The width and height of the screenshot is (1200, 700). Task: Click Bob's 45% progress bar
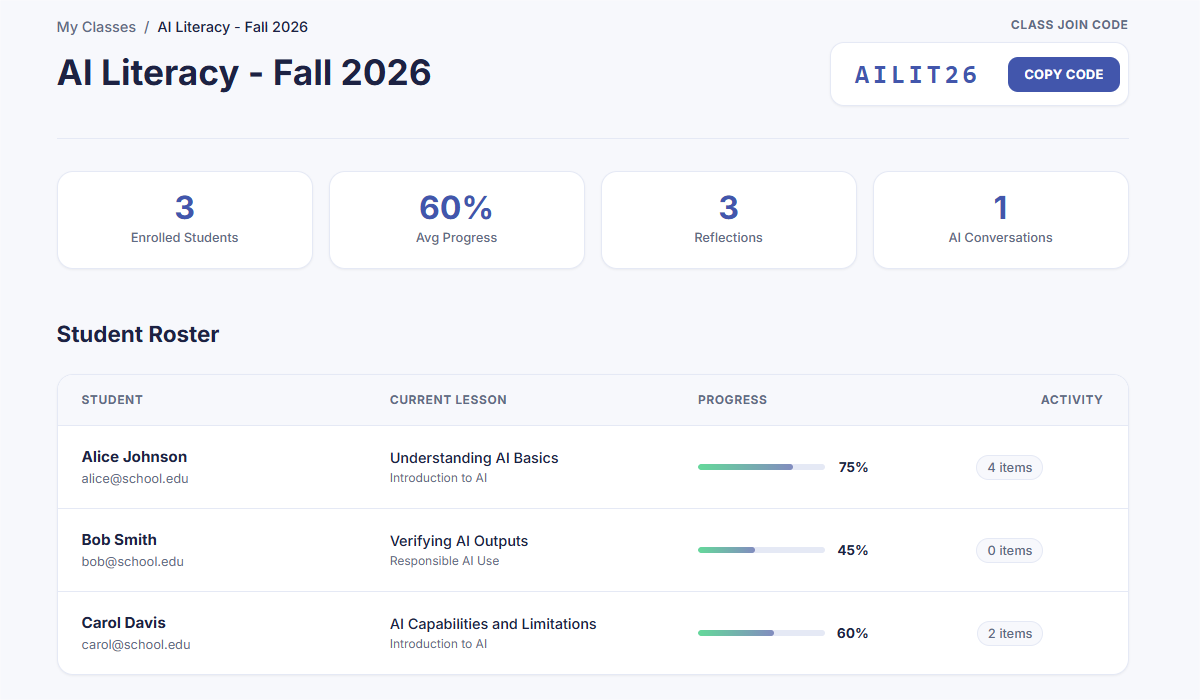[x=761, y=550]
